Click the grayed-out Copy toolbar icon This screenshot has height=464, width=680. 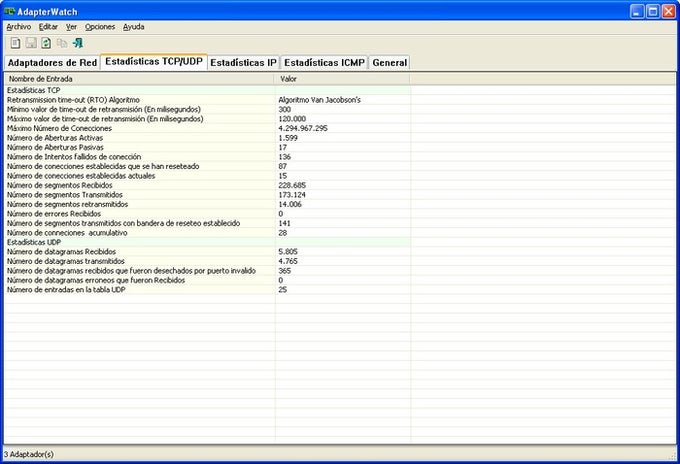[62, 43]
